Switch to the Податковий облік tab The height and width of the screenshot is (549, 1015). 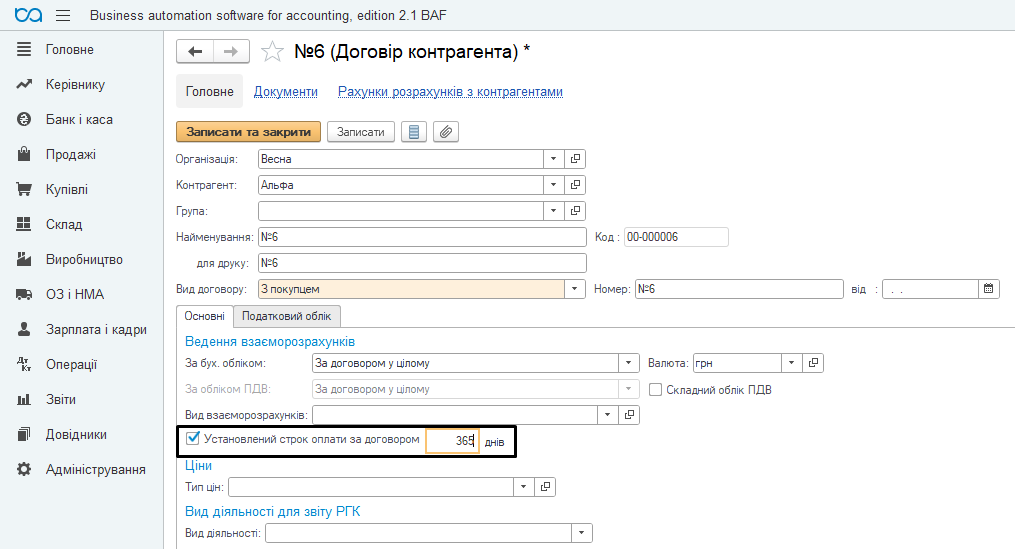click(x=286, y=316)
